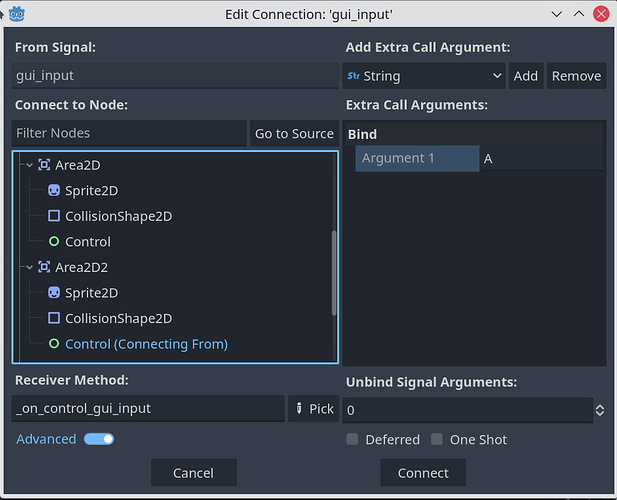The width and height of the screenshot is (617, 500).
Task: Select Sprite2D icon under first Area2D
Action: coord(54,190)
